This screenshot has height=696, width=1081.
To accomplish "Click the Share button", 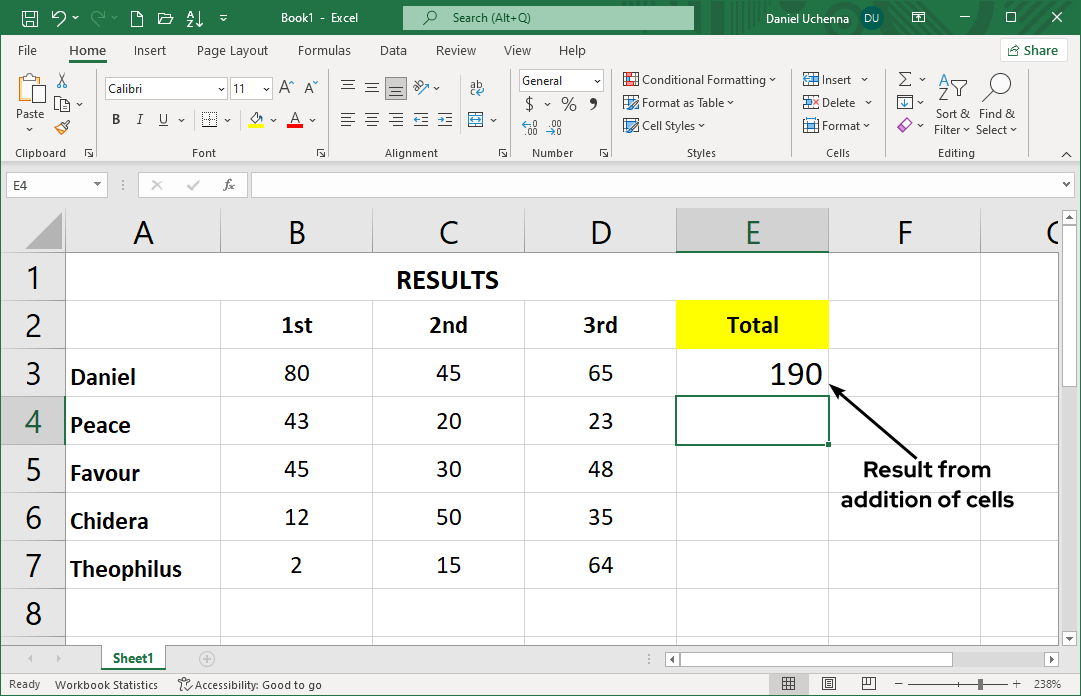I will [1033, 49].
